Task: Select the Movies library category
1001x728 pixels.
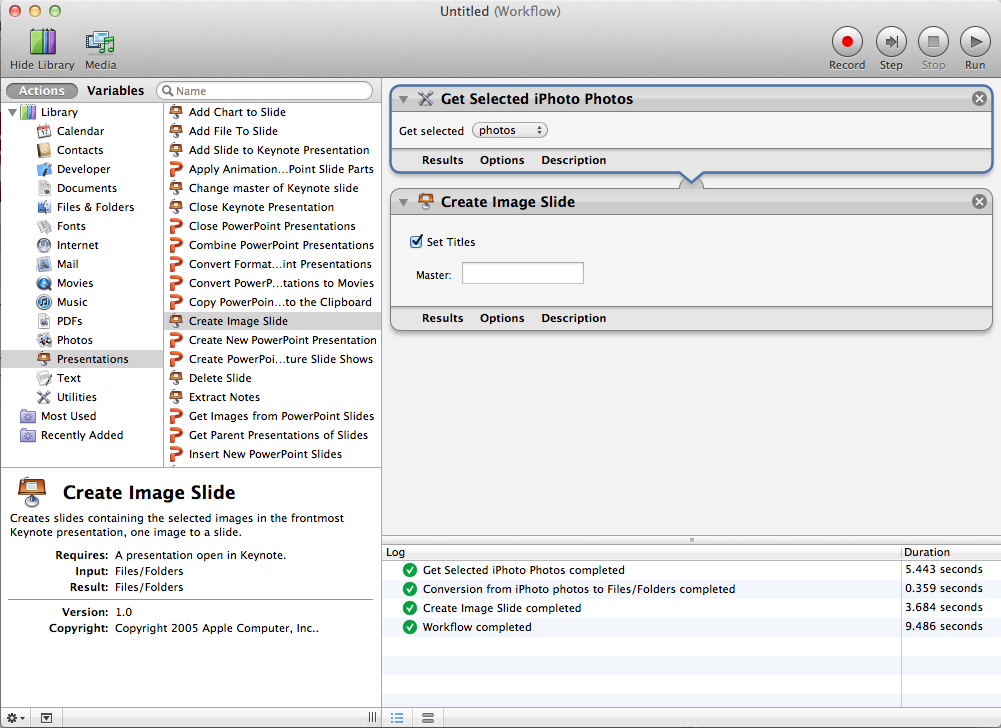Action: tap(75, 283)
